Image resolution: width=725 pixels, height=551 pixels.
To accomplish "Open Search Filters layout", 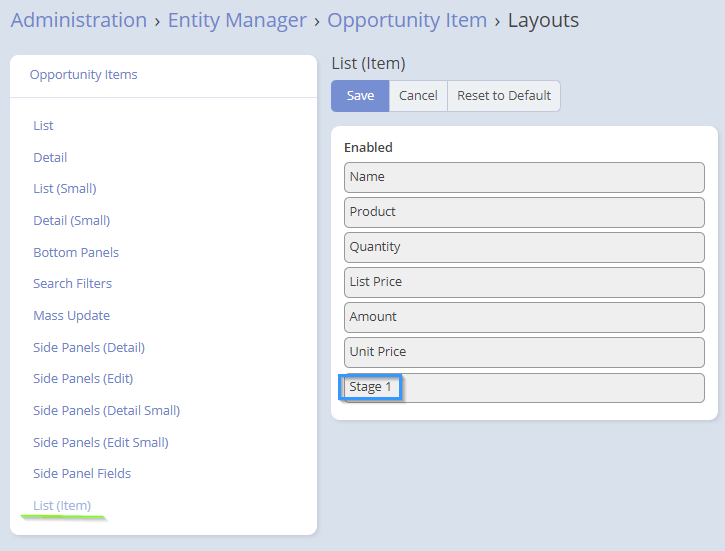I will 73,284.
